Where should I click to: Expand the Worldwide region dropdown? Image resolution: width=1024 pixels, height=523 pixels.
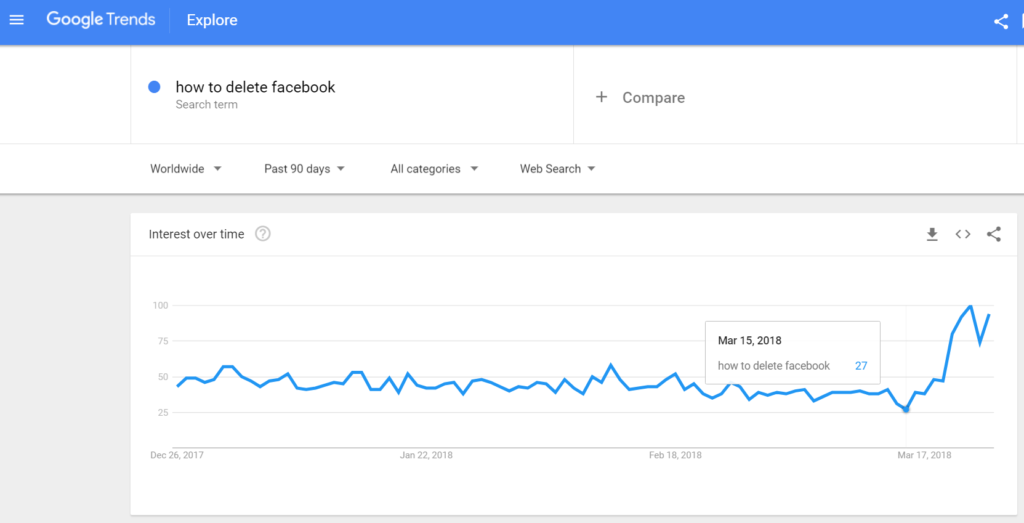click(x=186, y=169)
